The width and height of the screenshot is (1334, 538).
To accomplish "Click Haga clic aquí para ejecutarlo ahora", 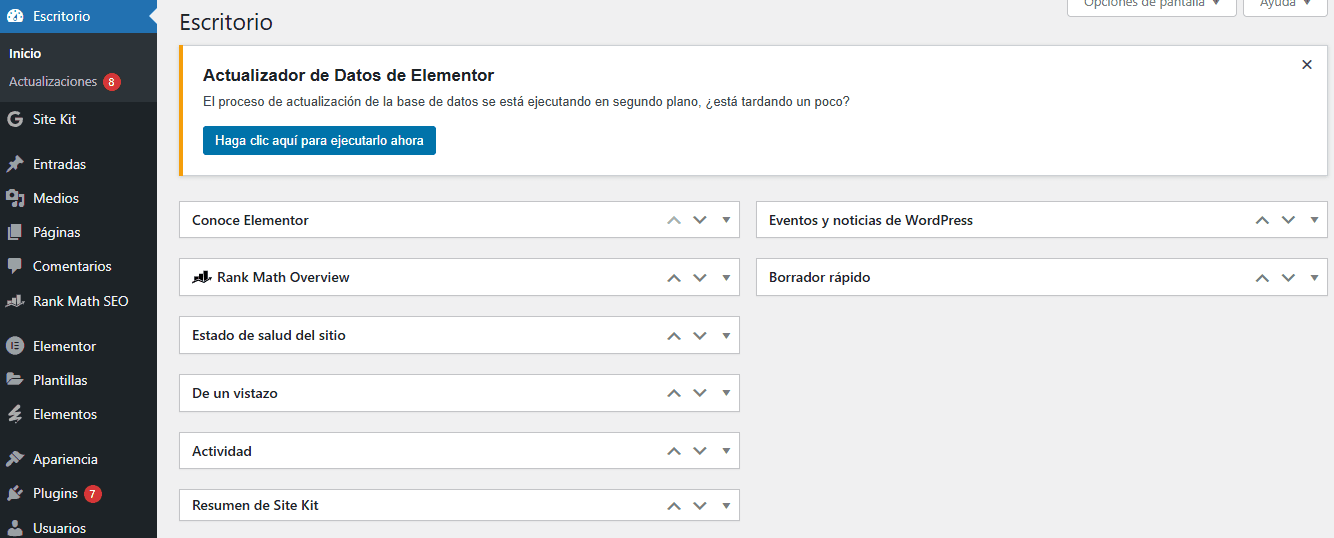I will (x=319, y=141).
